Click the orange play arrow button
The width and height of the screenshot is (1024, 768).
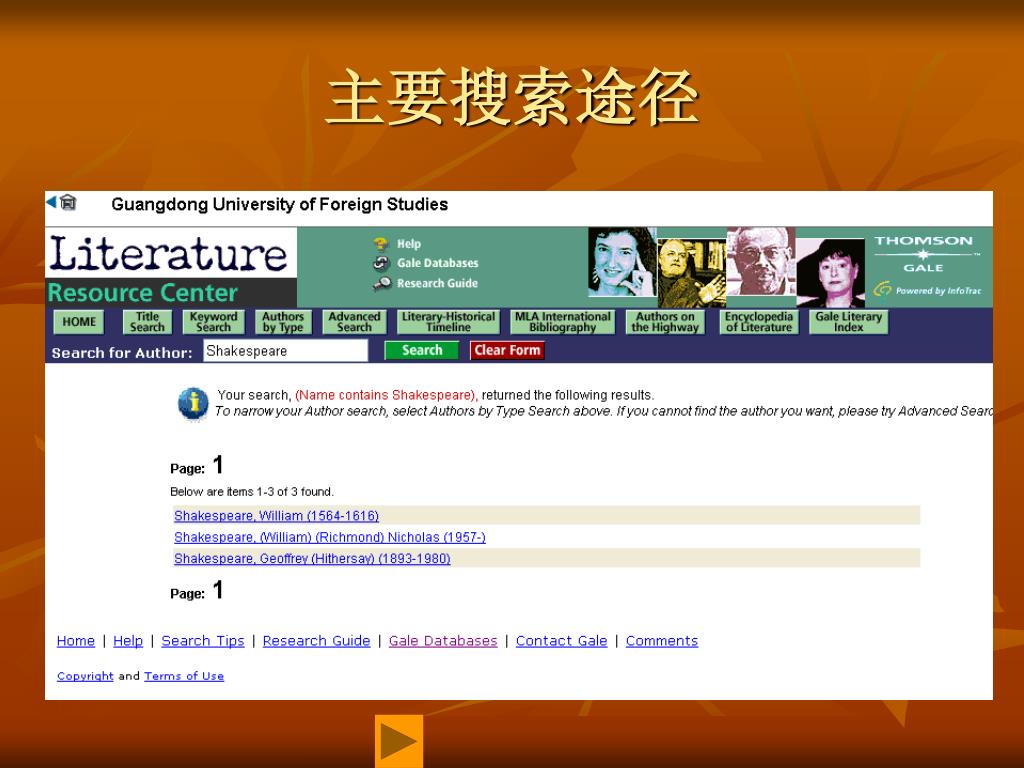pos(399,741)
